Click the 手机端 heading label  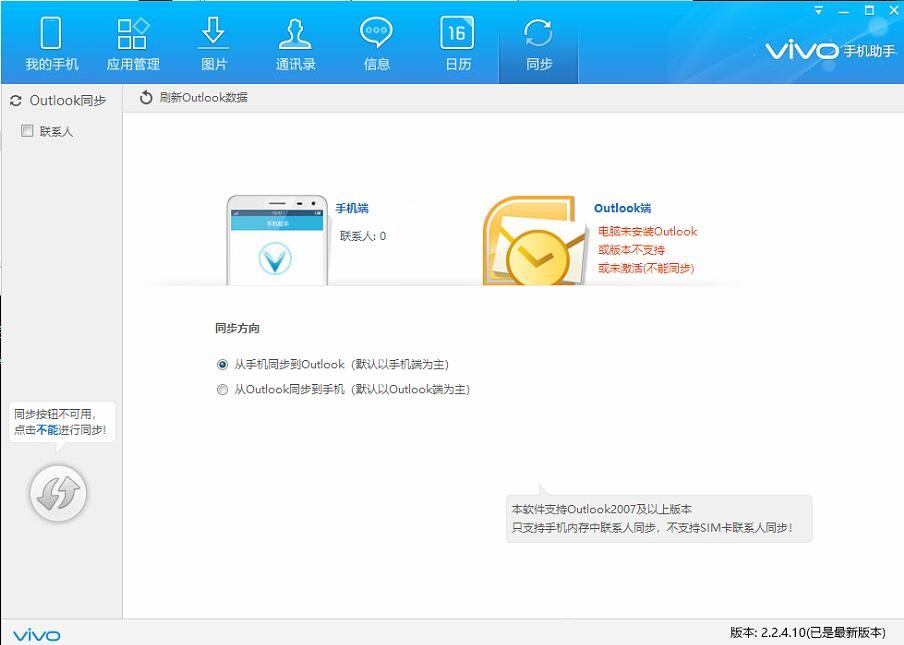352,208
